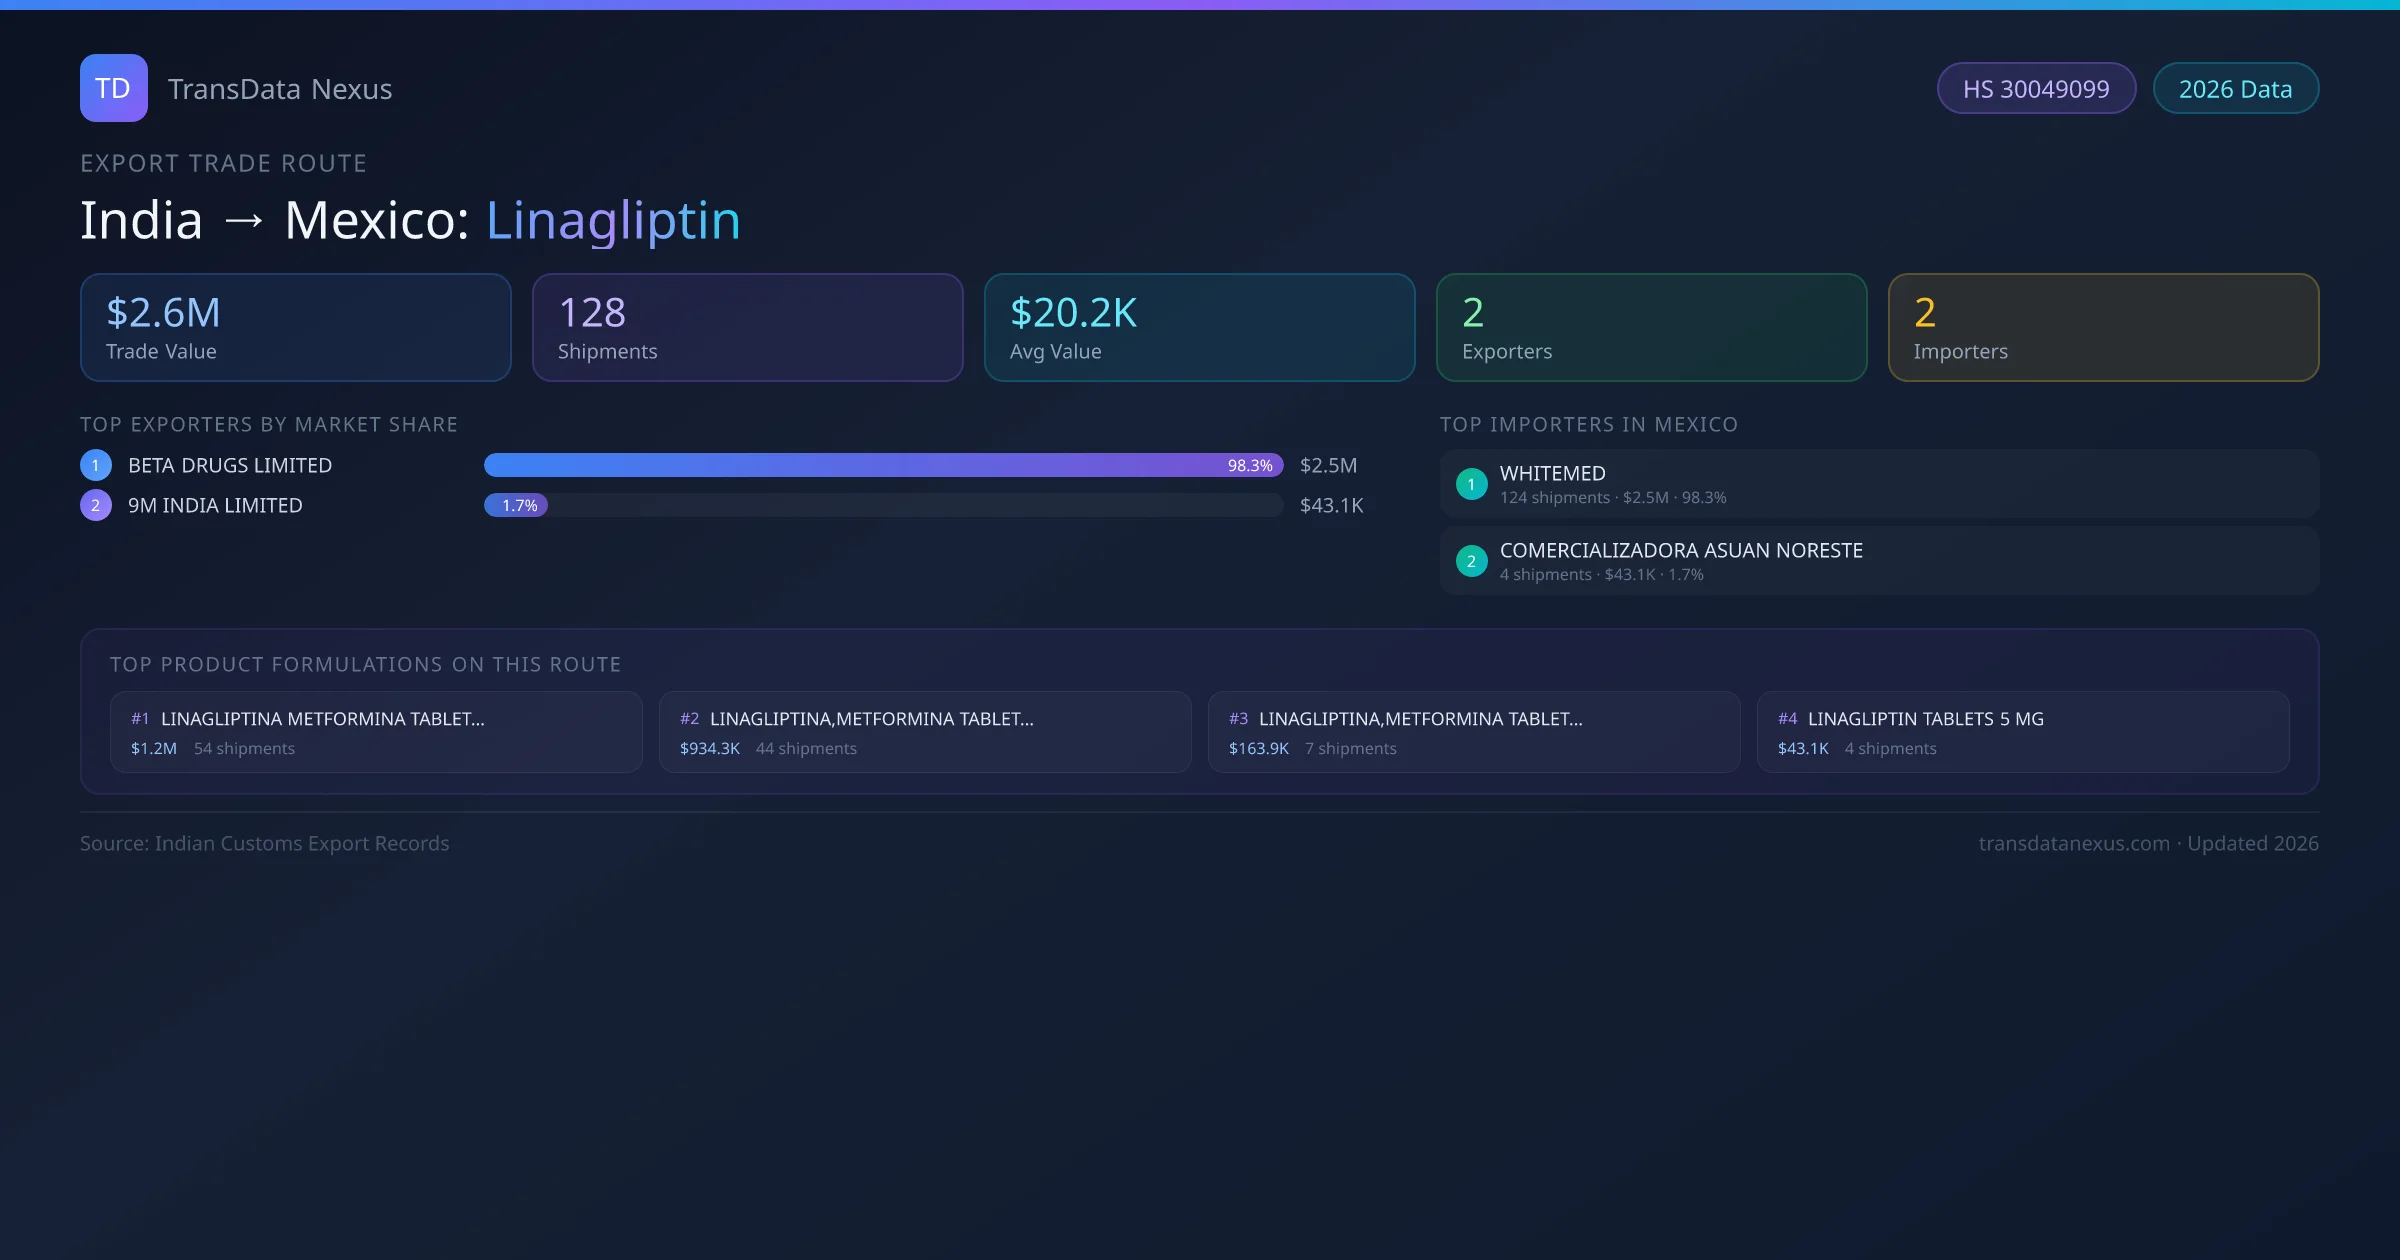This screenshot has height=1260, width=2400.
Task: Click green rank 1 badge beside WHITEMED
Action: point(1471,485)
